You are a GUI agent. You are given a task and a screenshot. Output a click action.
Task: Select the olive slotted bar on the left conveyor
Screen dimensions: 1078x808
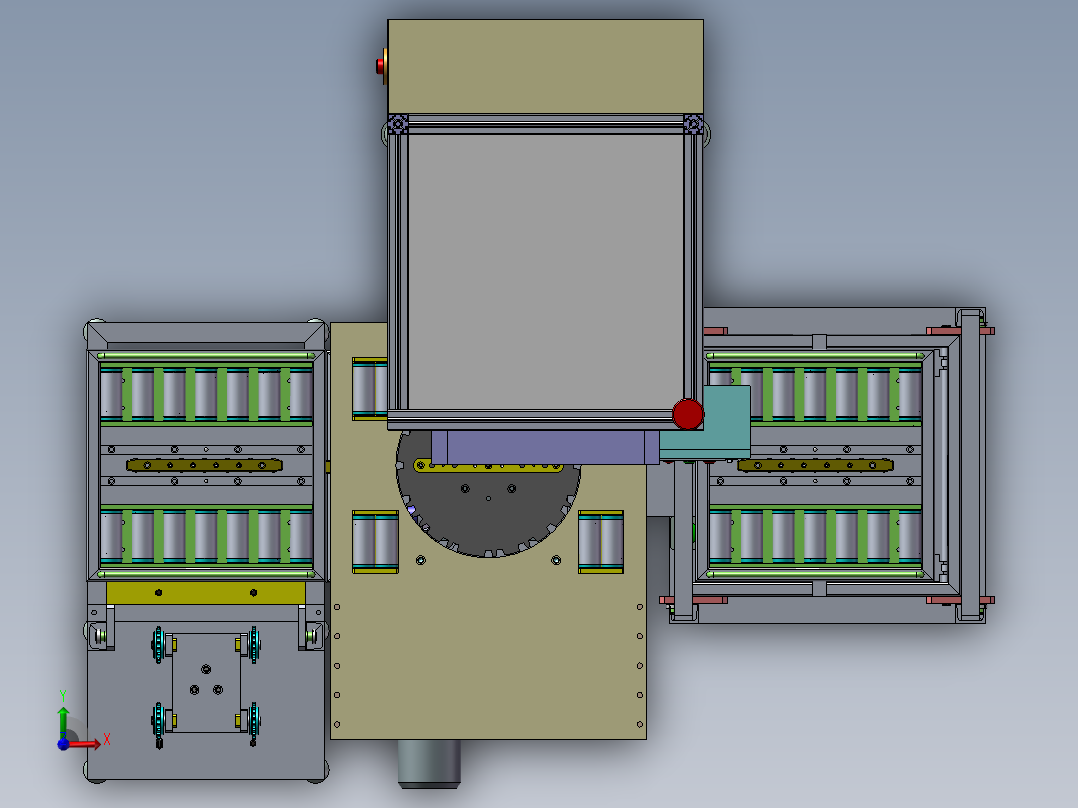tap(204, 466)
